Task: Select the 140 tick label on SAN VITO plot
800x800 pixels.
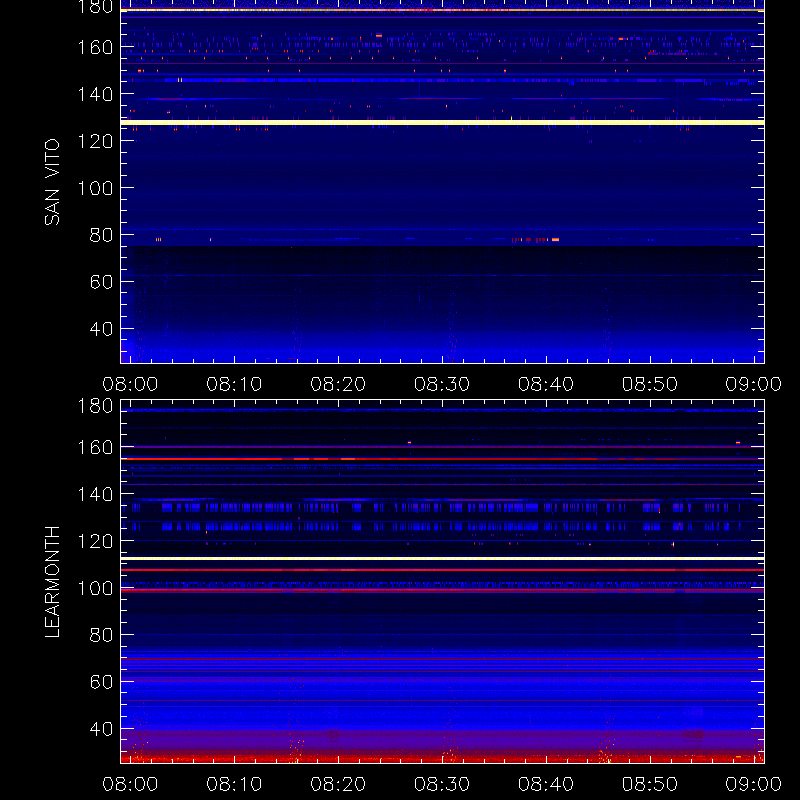Action: [x=95, y=94]
